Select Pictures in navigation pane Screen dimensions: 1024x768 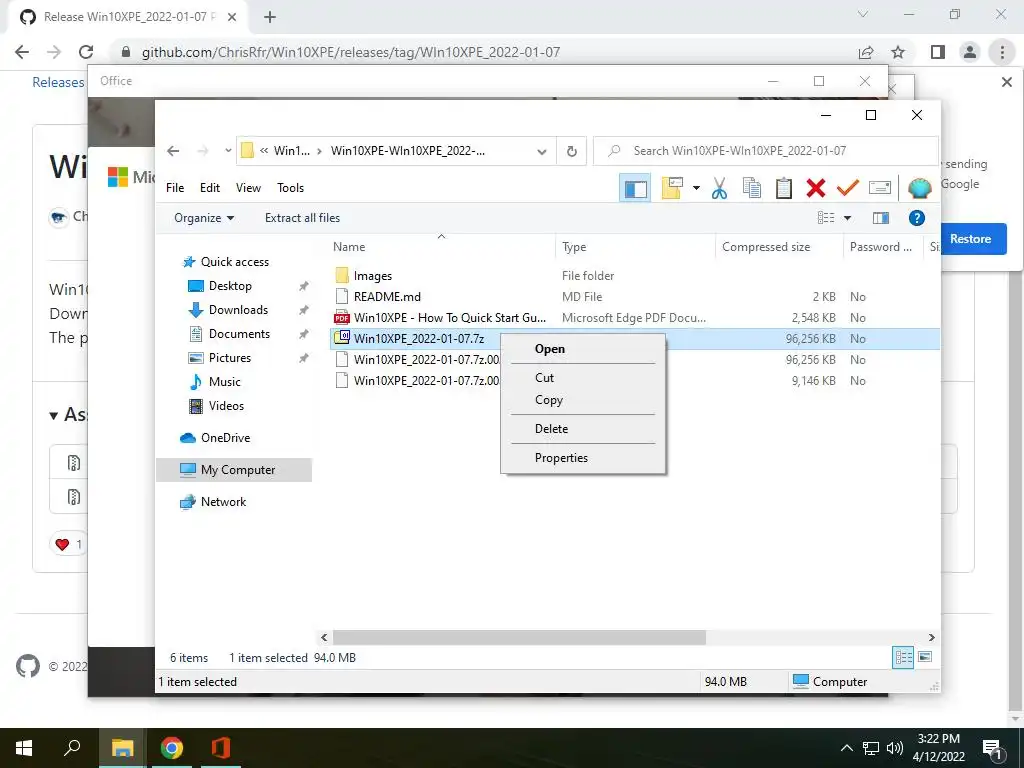coord(230,358)
